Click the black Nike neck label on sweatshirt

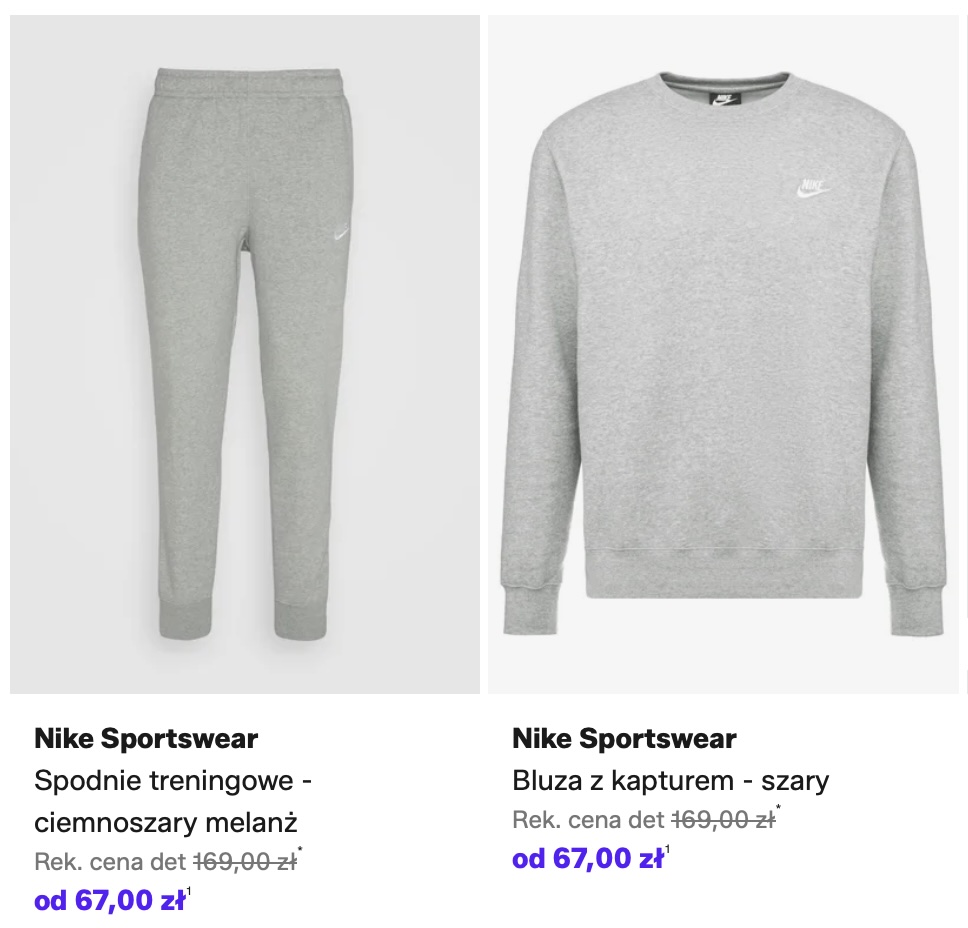click(725, 99)
